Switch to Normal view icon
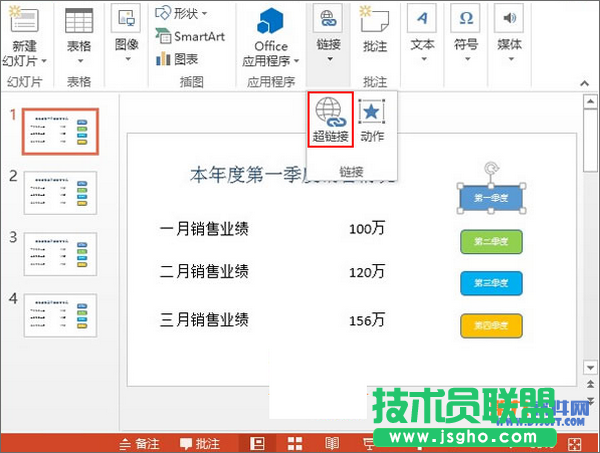600x453 pixels. coord(257,444)
